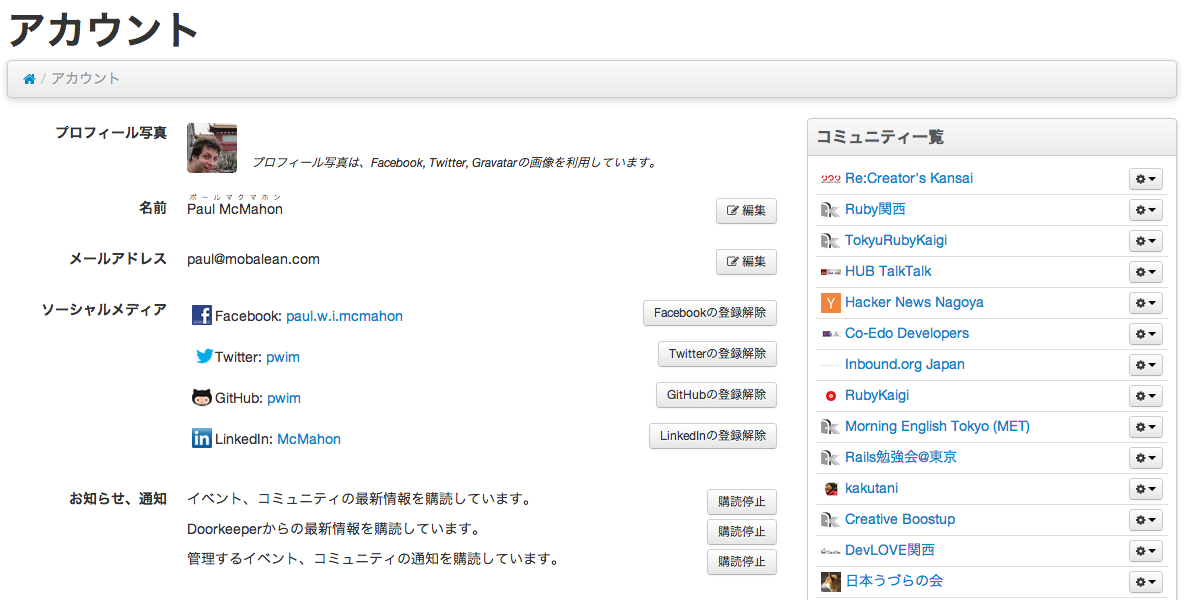The image size is (1188, 600).
Task: Open Rails勉強会@東京 community link
Action: click(x=901, y=458)
